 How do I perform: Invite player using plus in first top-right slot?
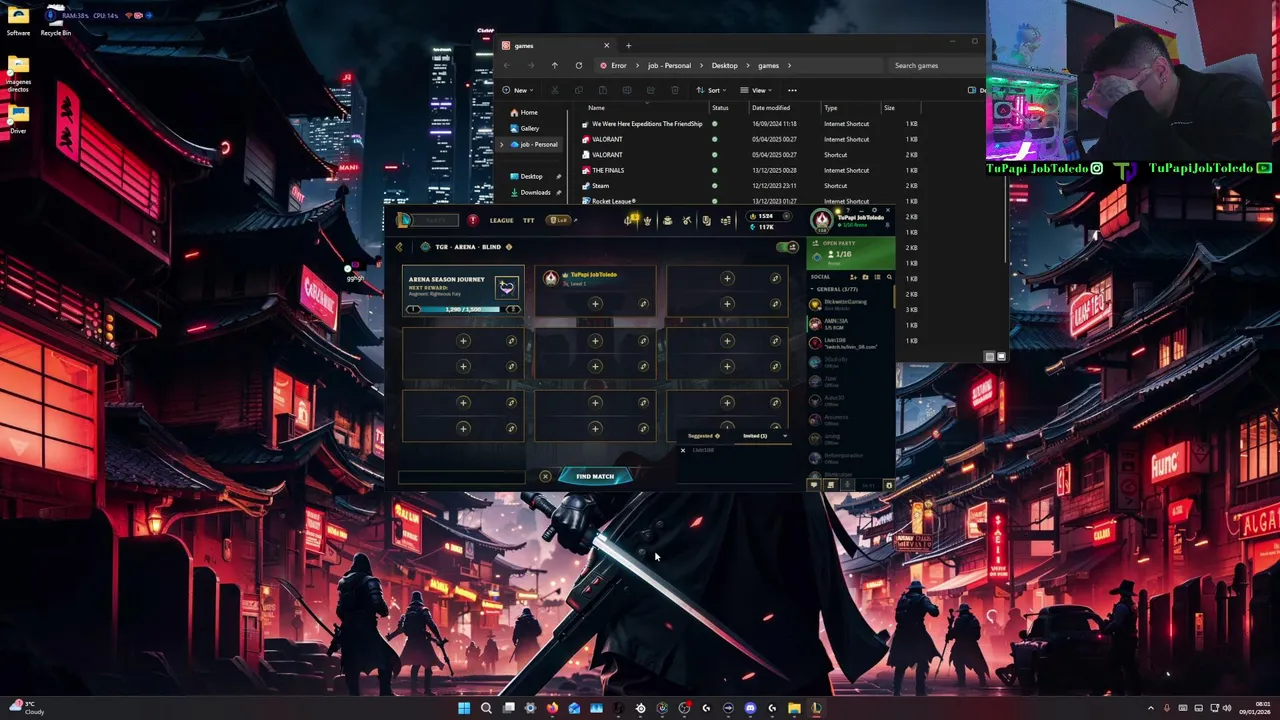click(727, 278)
